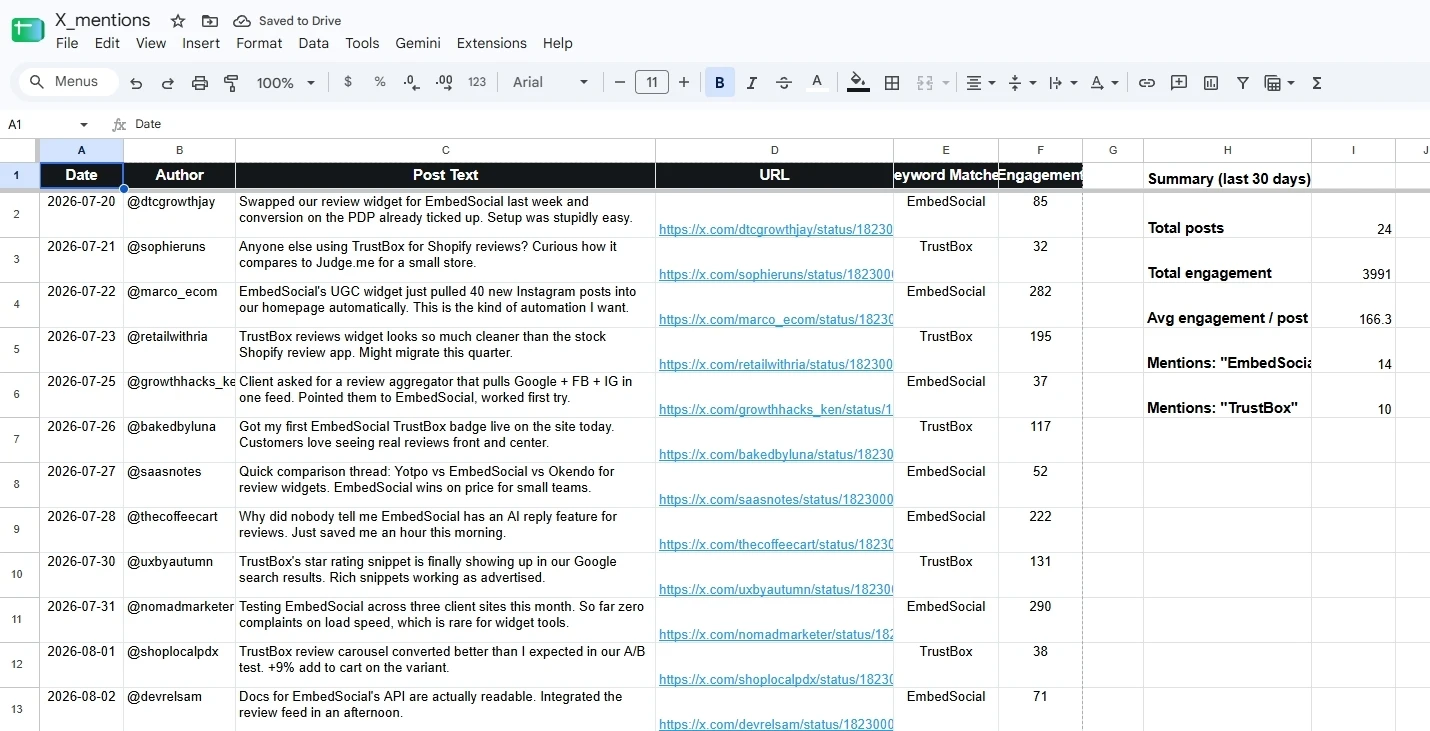This screenshot has height=731, width=1430.
Task: Open the dtcgrowthjay status link
Action: coord(775,229)
